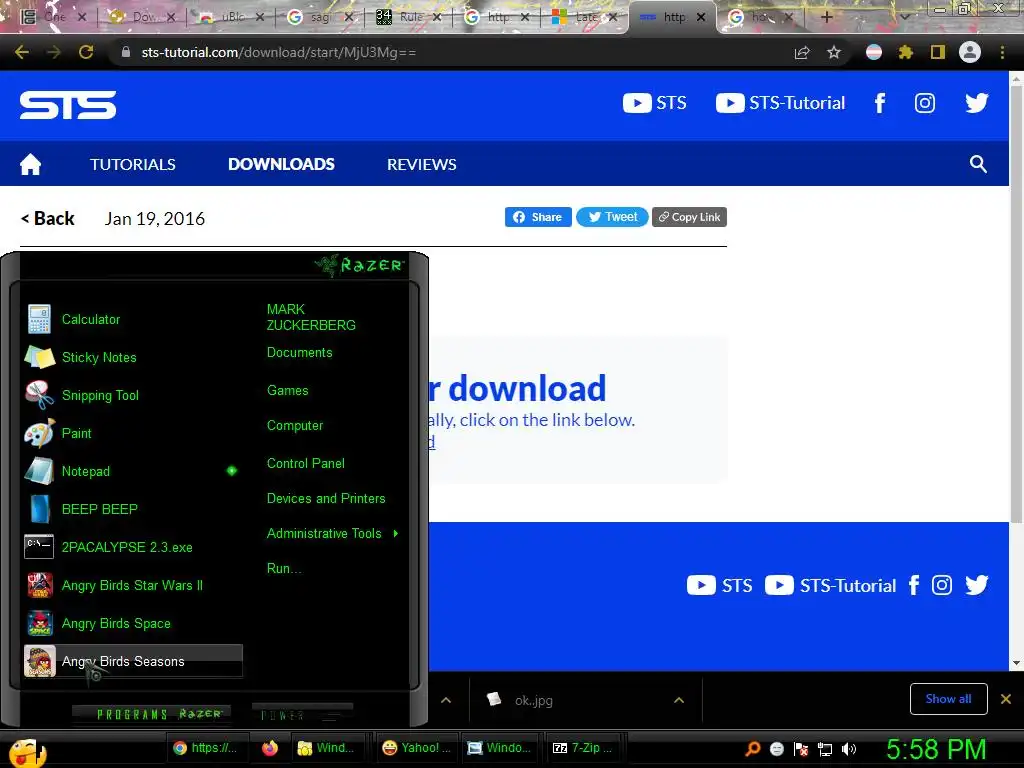Open Devices and Printers

(x=326, y=499)
